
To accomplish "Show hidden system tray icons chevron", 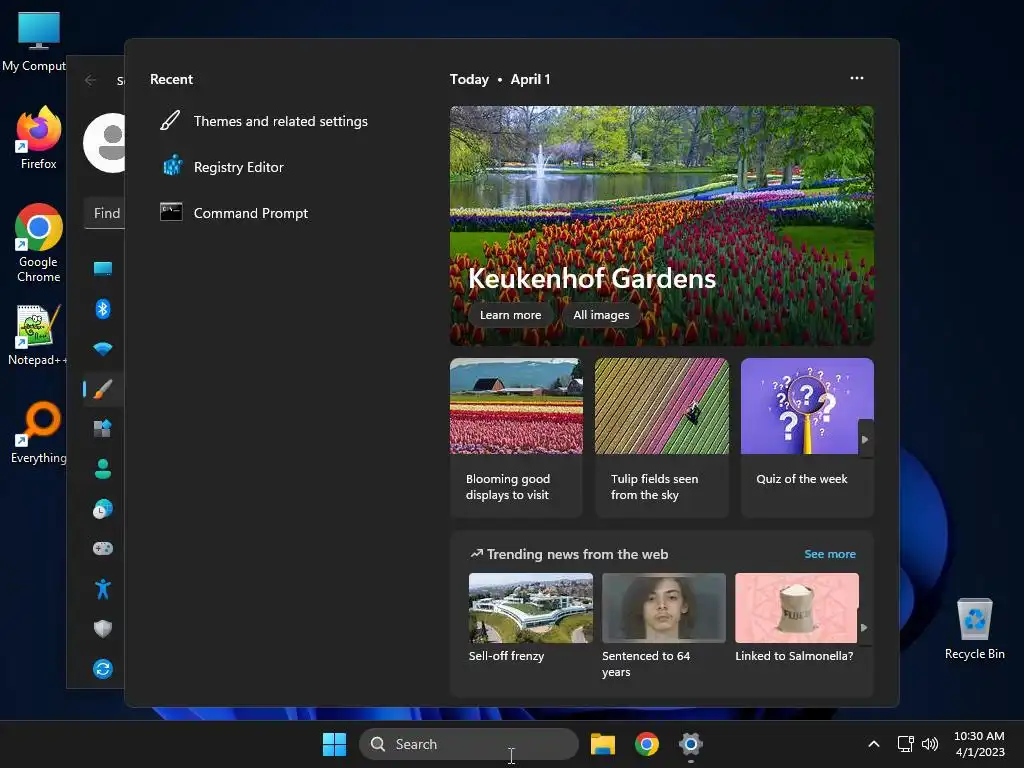I will [x=873, y=744].
